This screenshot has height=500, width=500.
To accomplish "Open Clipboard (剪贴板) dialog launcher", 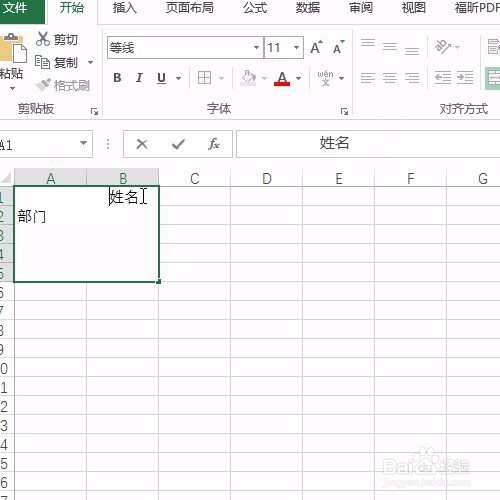I will click(x=94, y=112).
